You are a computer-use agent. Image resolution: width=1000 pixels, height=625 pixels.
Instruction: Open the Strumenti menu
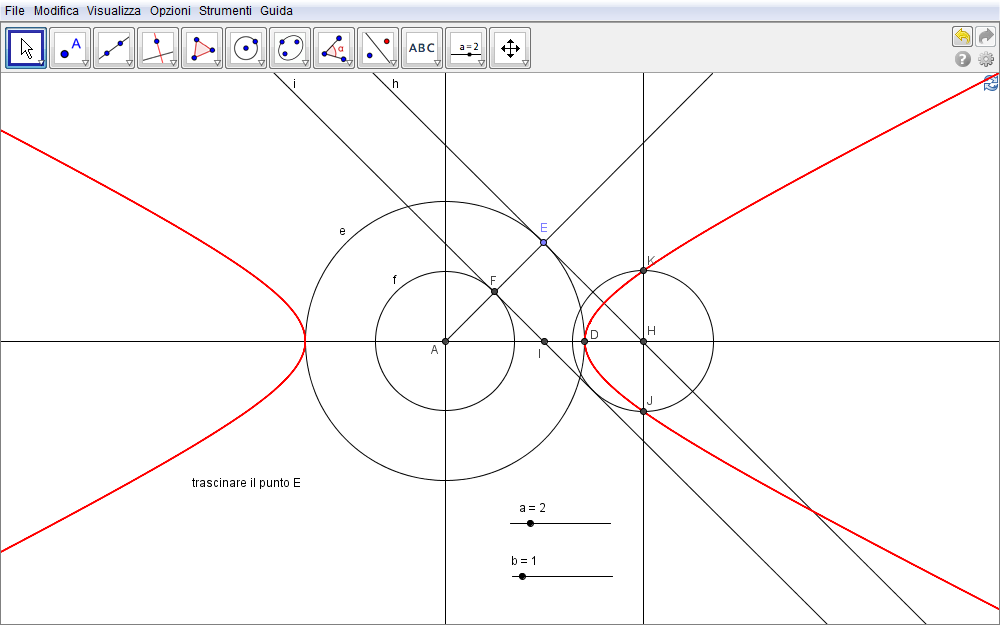pyautogui.click(x=225, y=11)
